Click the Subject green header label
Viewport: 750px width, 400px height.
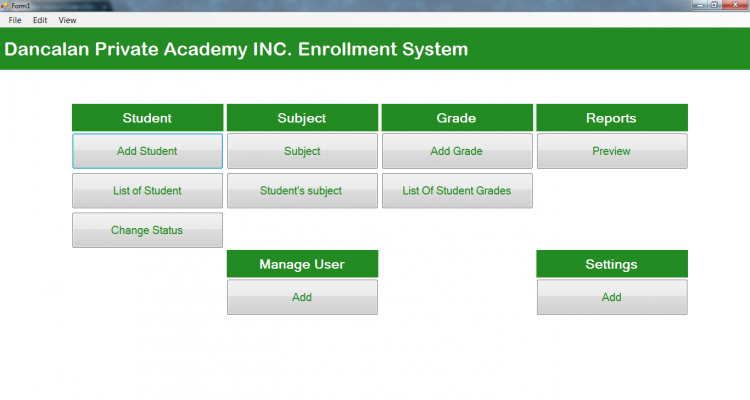(302, 118)
